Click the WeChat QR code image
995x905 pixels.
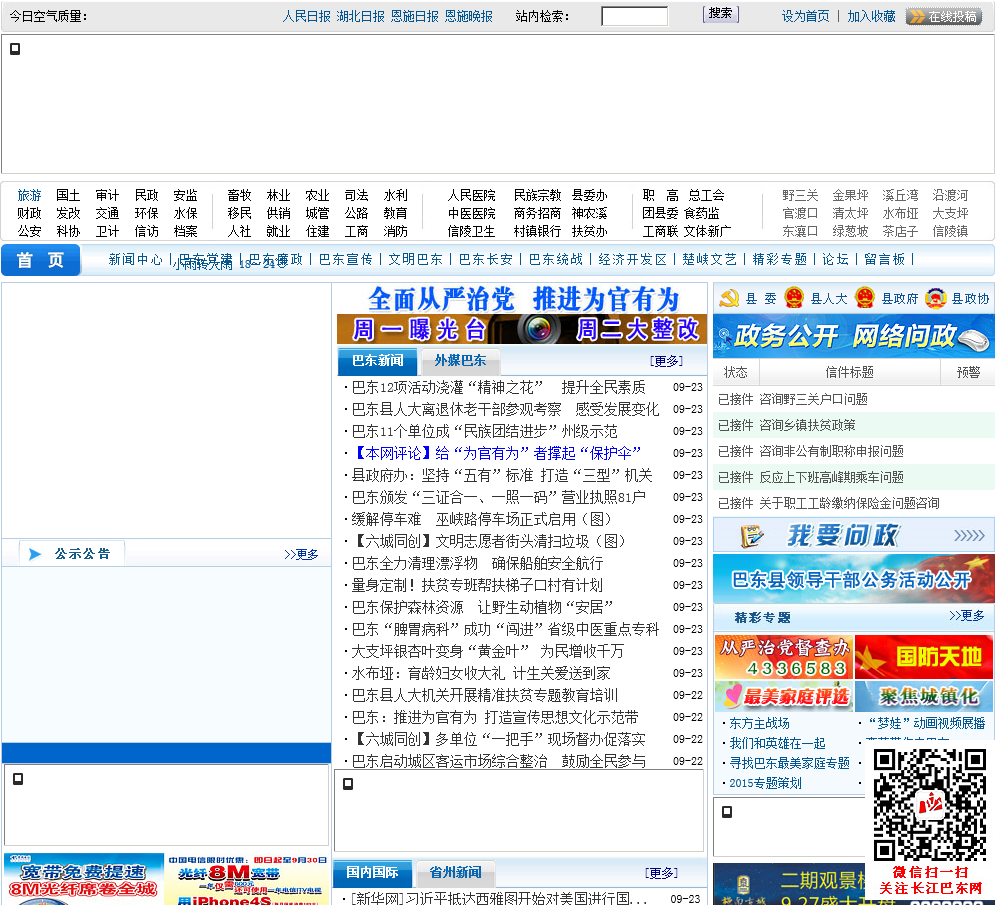click(x=930, y=806)
